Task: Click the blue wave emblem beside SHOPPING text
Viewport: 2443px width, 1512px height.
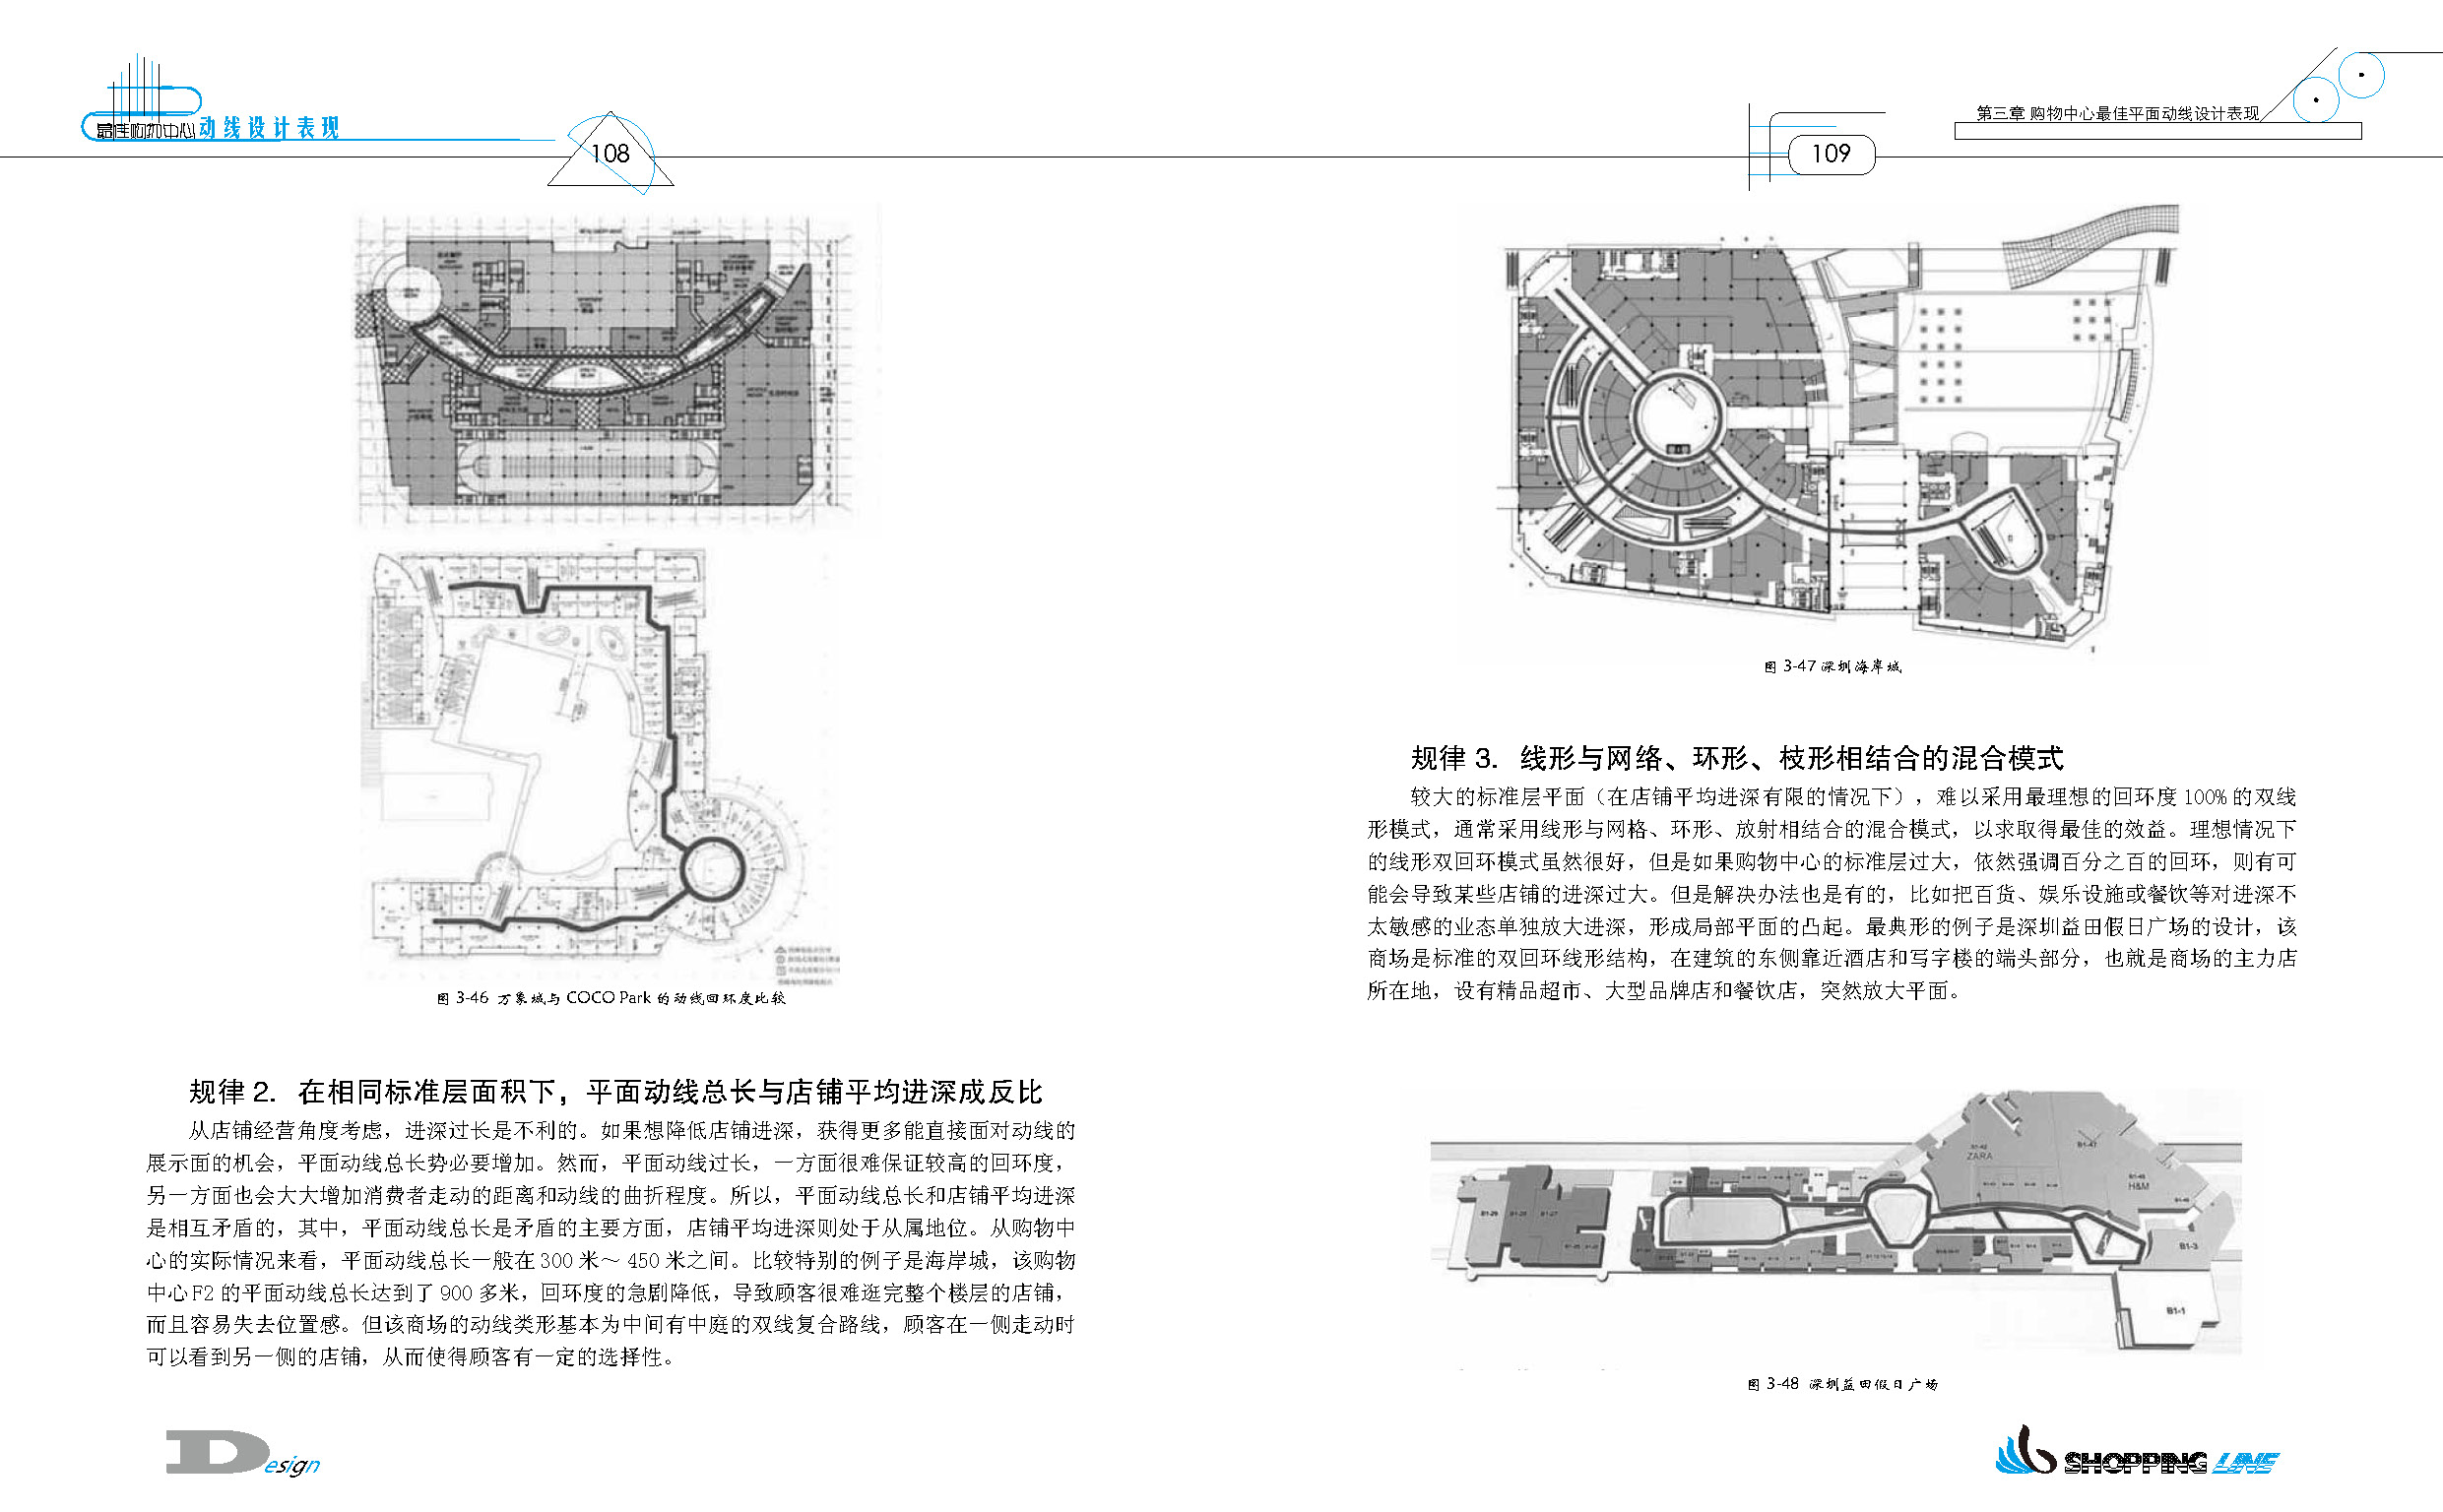Action: pos(2024,1452)
